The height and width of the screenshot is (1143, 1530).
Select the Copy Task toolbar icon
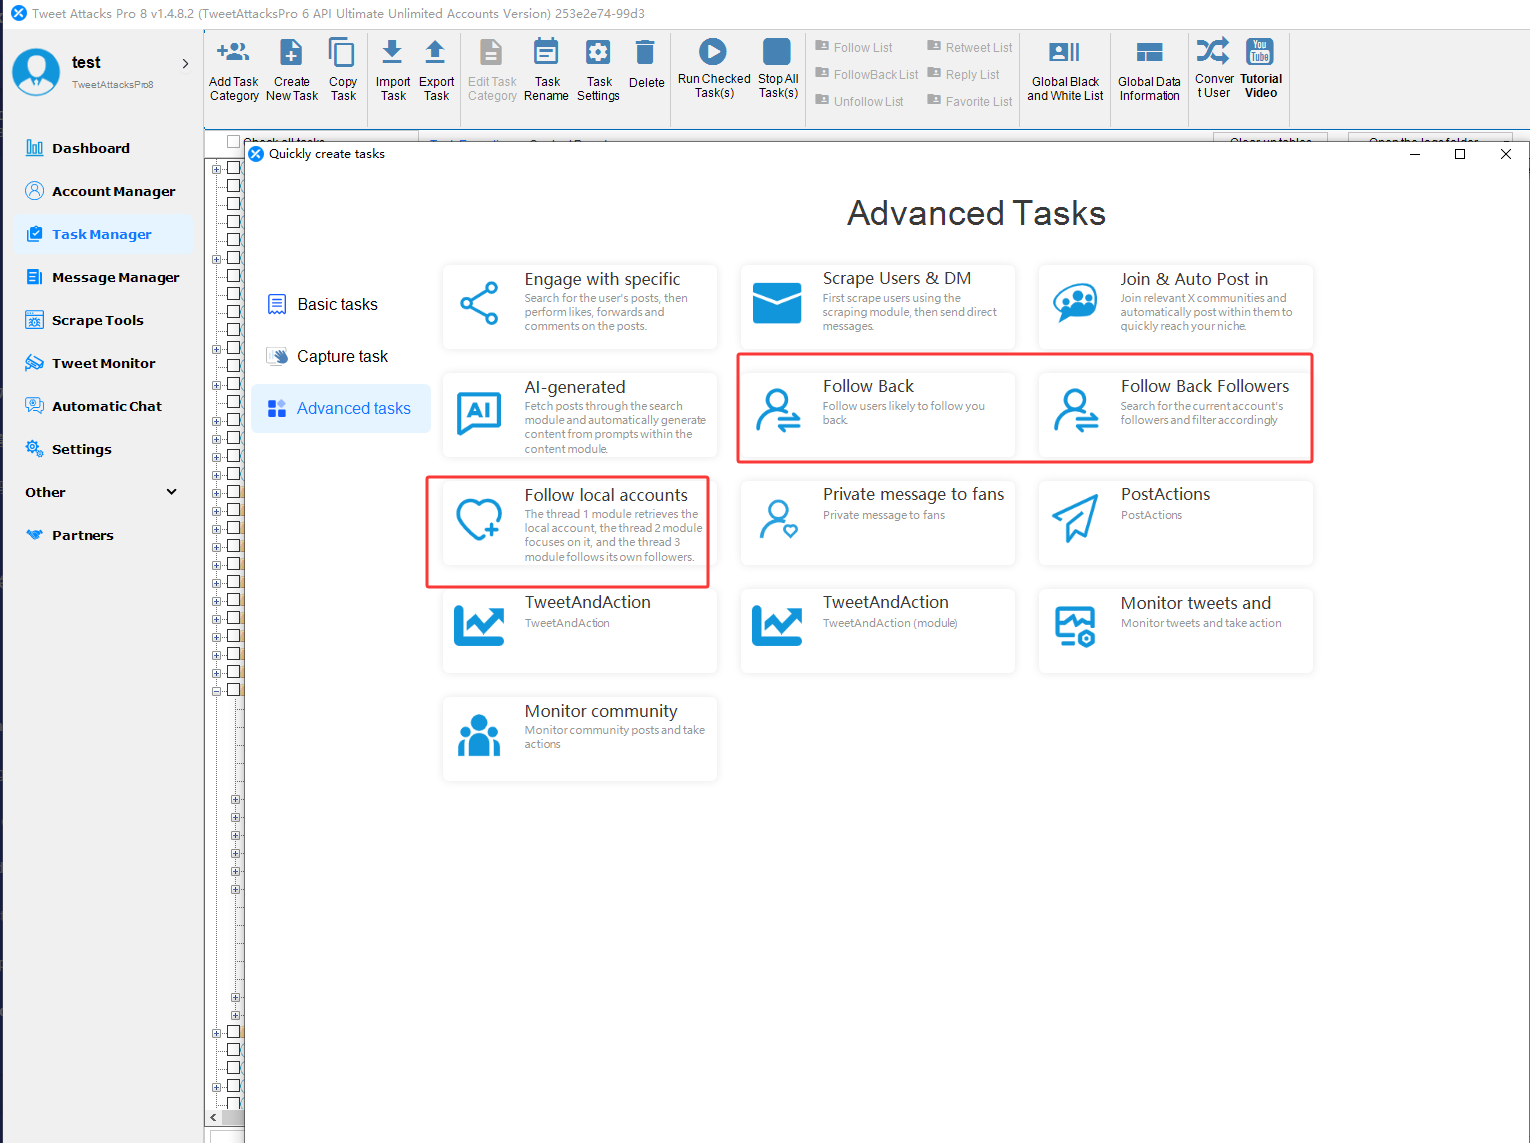click(343, 69)
